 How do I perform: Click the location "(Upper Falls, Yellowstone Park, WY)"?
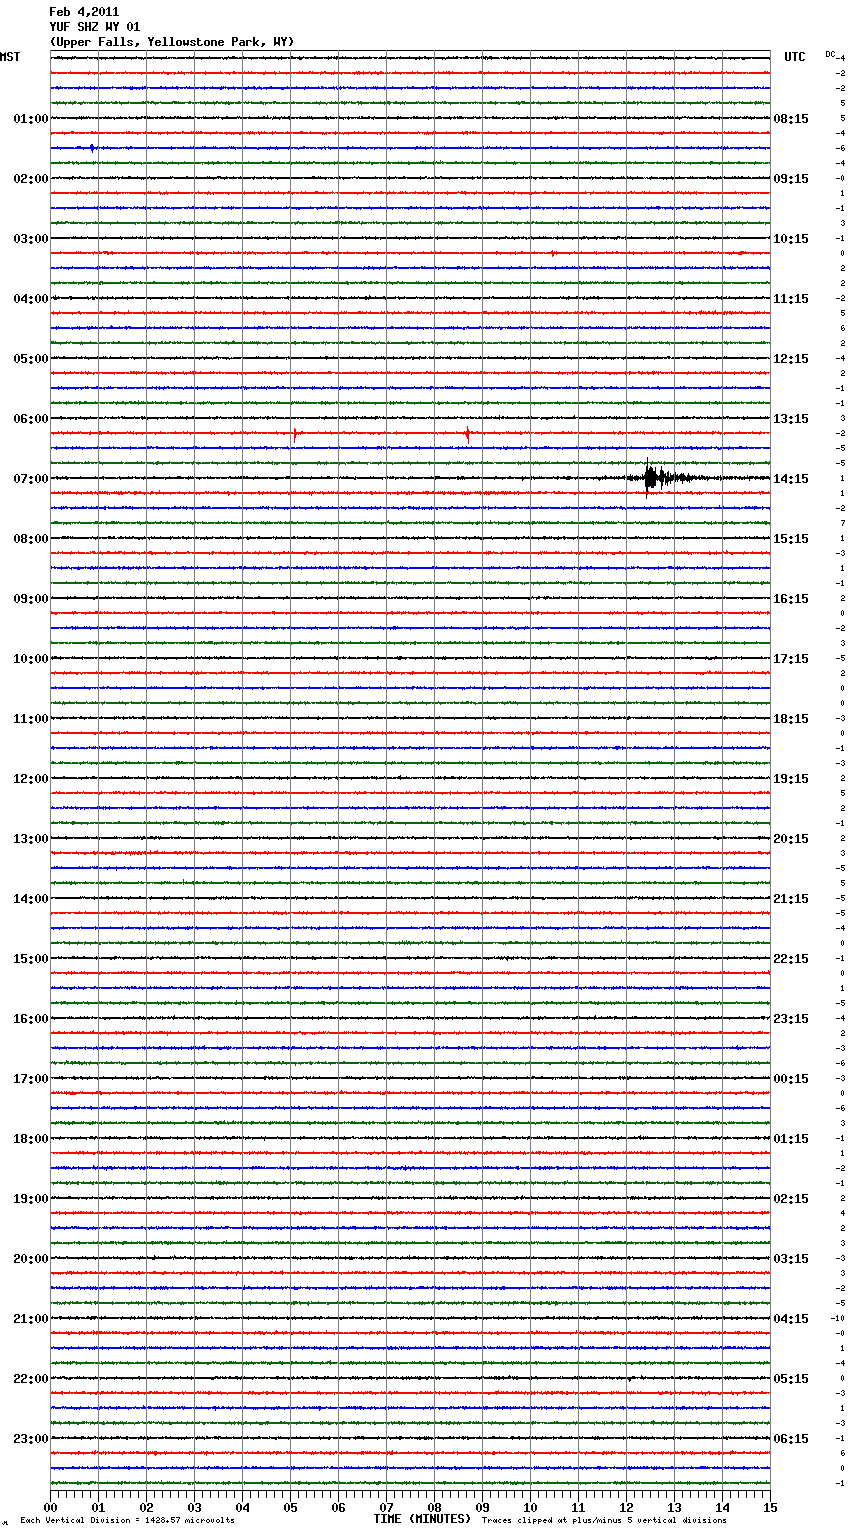[172, 42]
